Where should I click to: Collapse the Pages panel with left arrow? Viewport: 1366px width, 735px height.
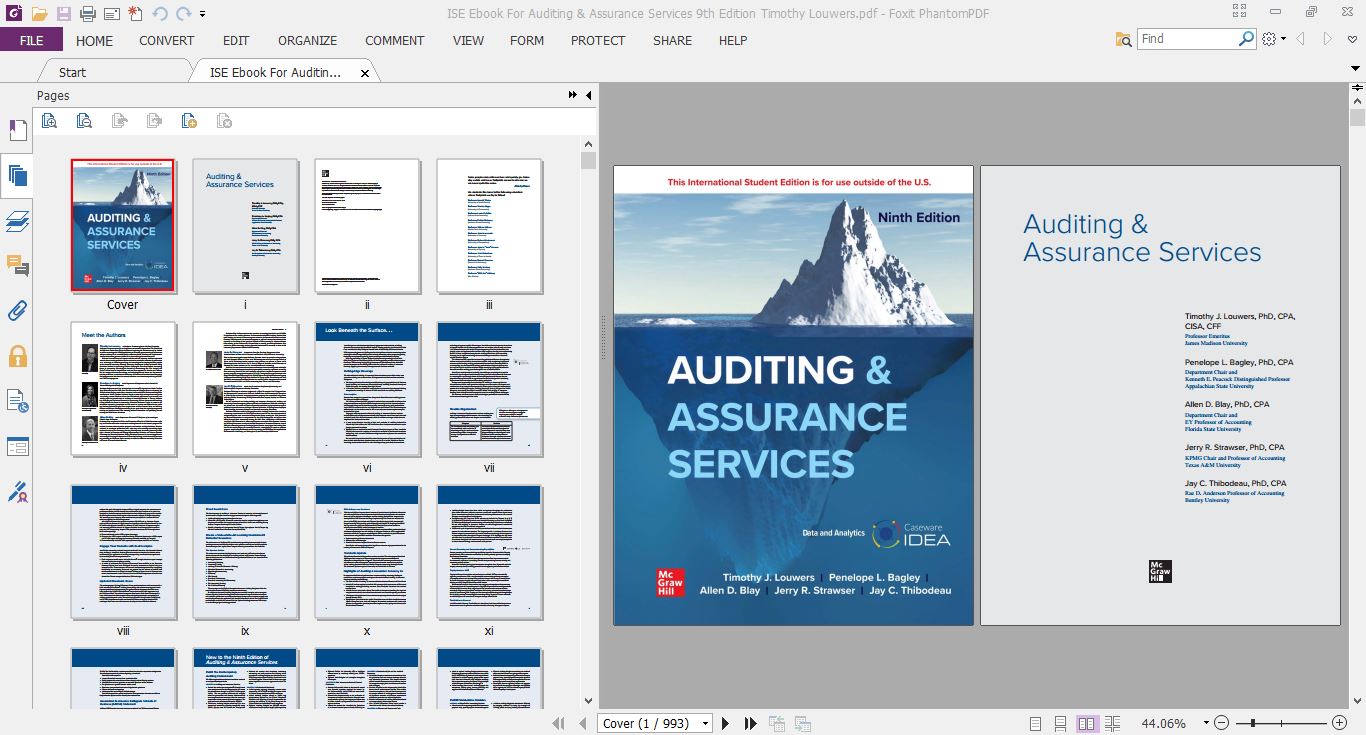tap(588, 95)
